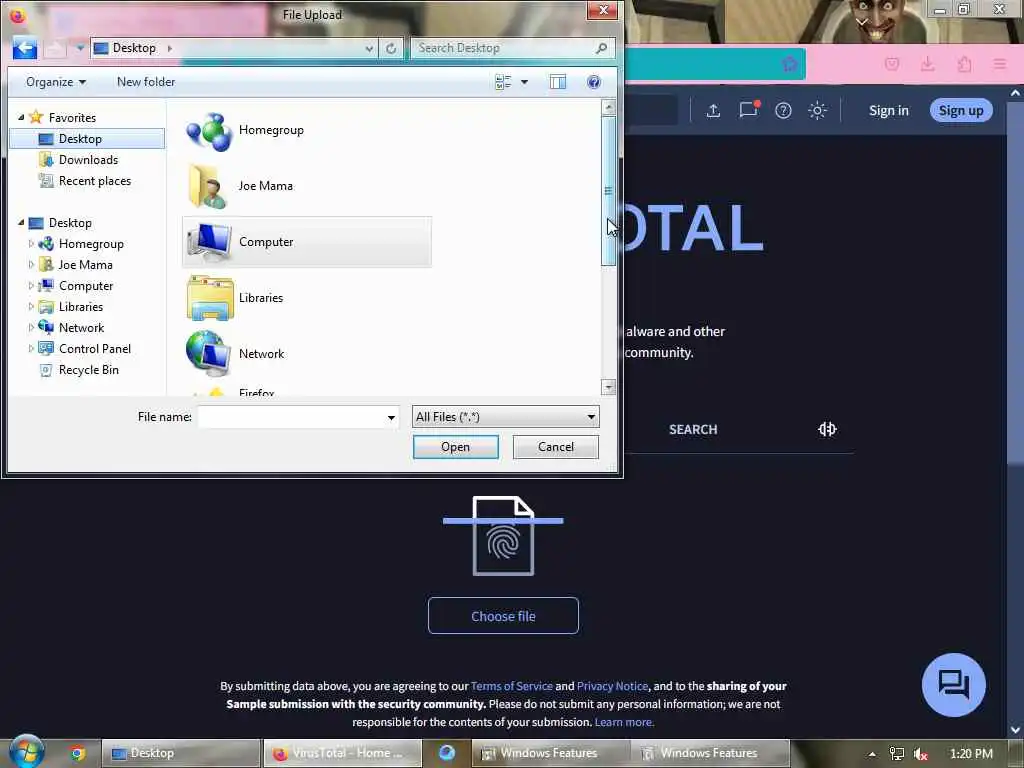Show hidden tray icons arrow
The image size is (1024, 768).
(x=872, y=754)
